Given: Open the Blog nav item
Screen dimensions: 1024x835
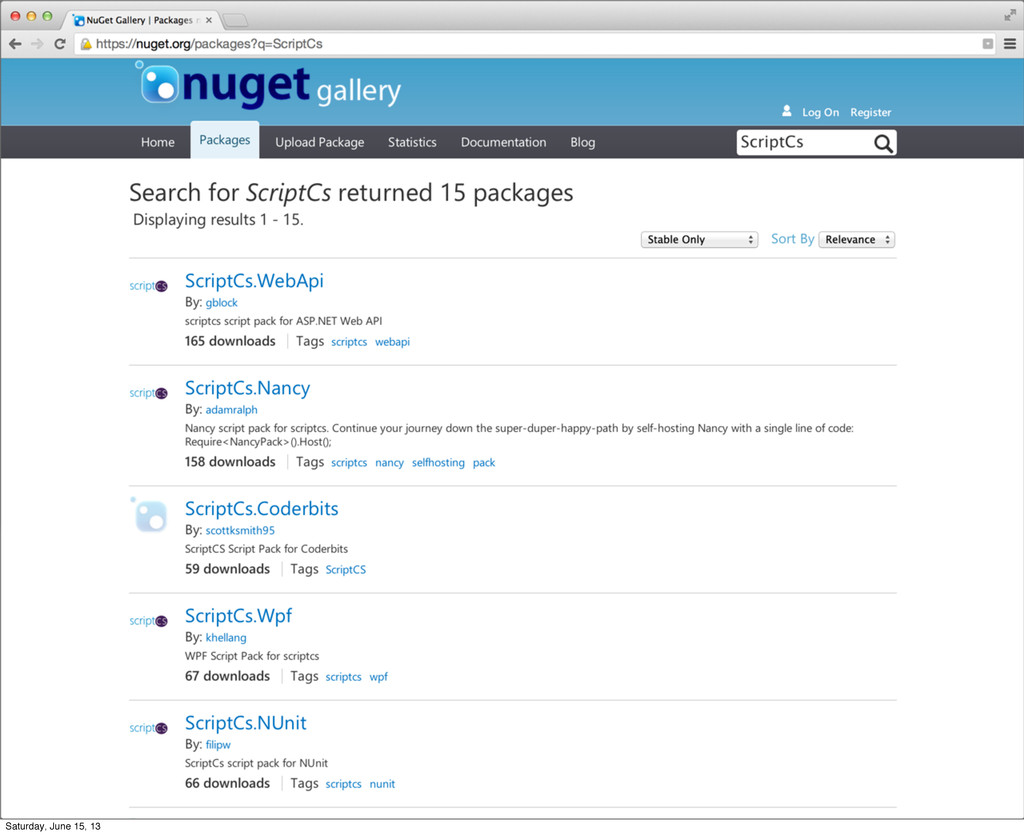Looking at the screenshot, I should (x=583, y=142).
